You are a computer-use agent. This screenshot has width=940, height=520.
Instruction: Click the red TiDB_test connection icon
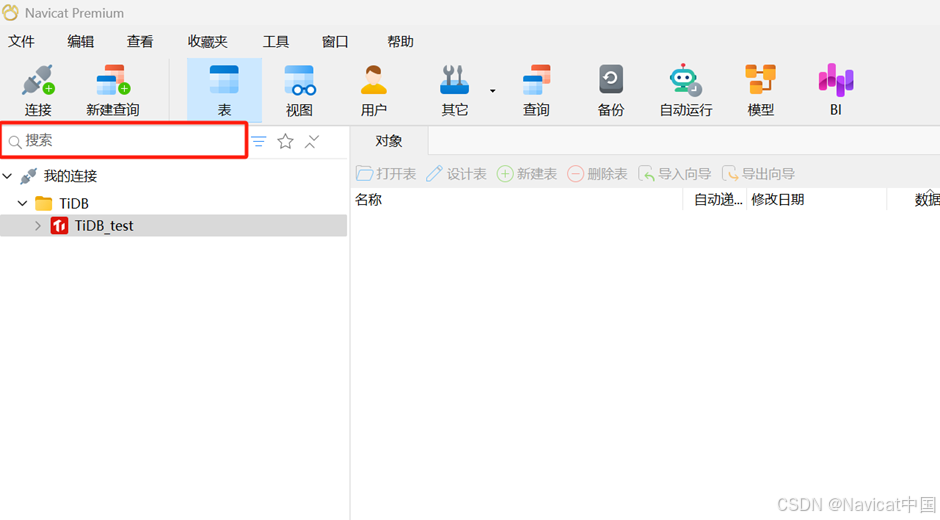[59, 226]
